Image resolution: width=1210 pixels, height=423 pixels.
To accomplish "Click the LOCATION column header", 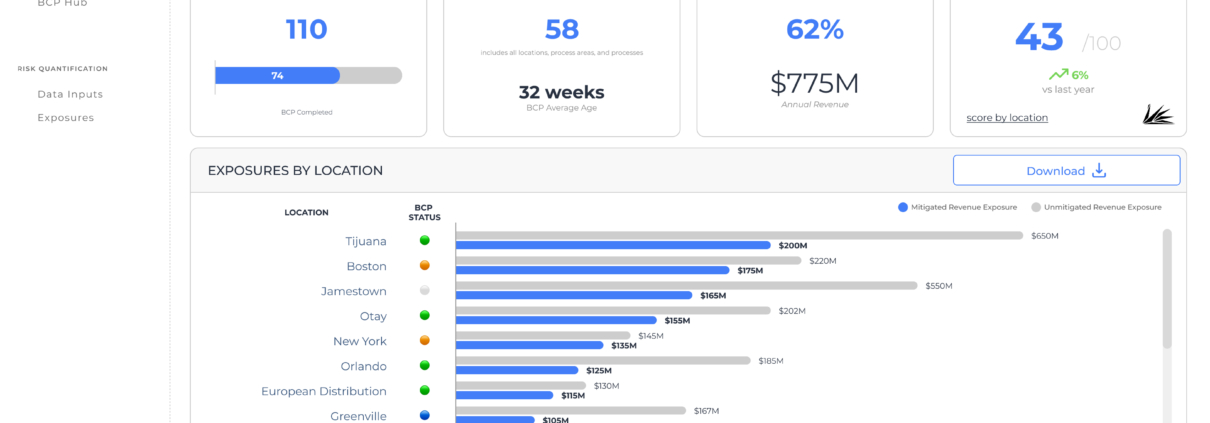I will pos(306,212).
